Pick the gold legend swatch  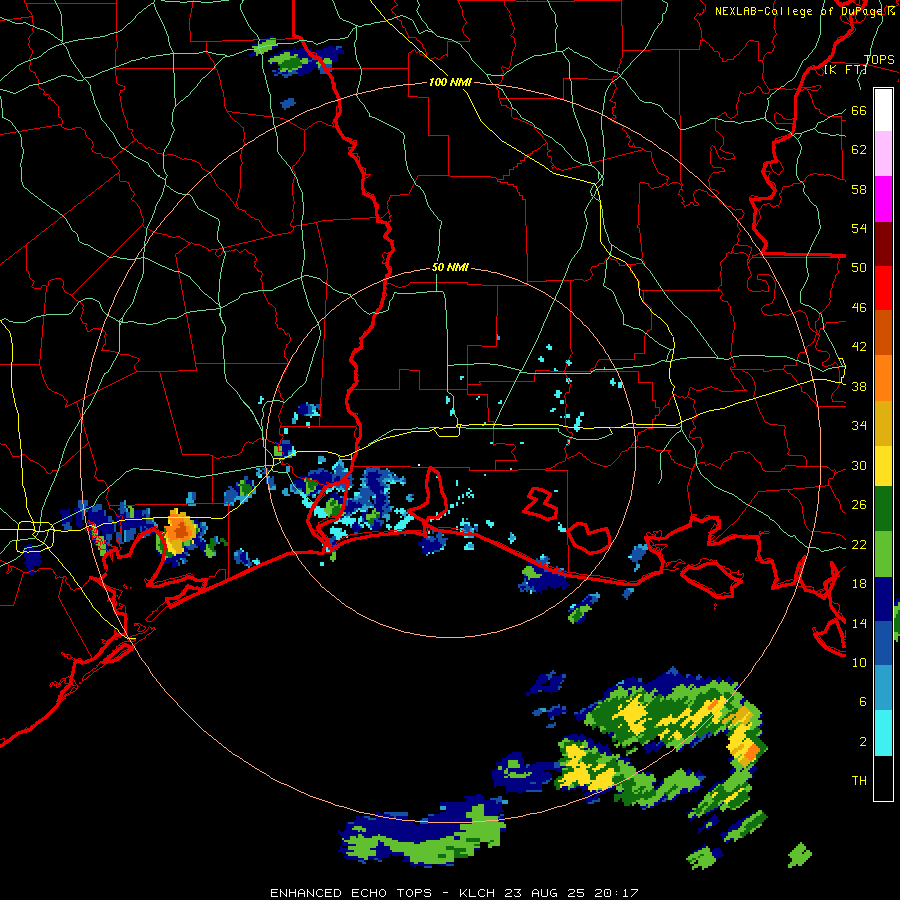pos(883,423)
